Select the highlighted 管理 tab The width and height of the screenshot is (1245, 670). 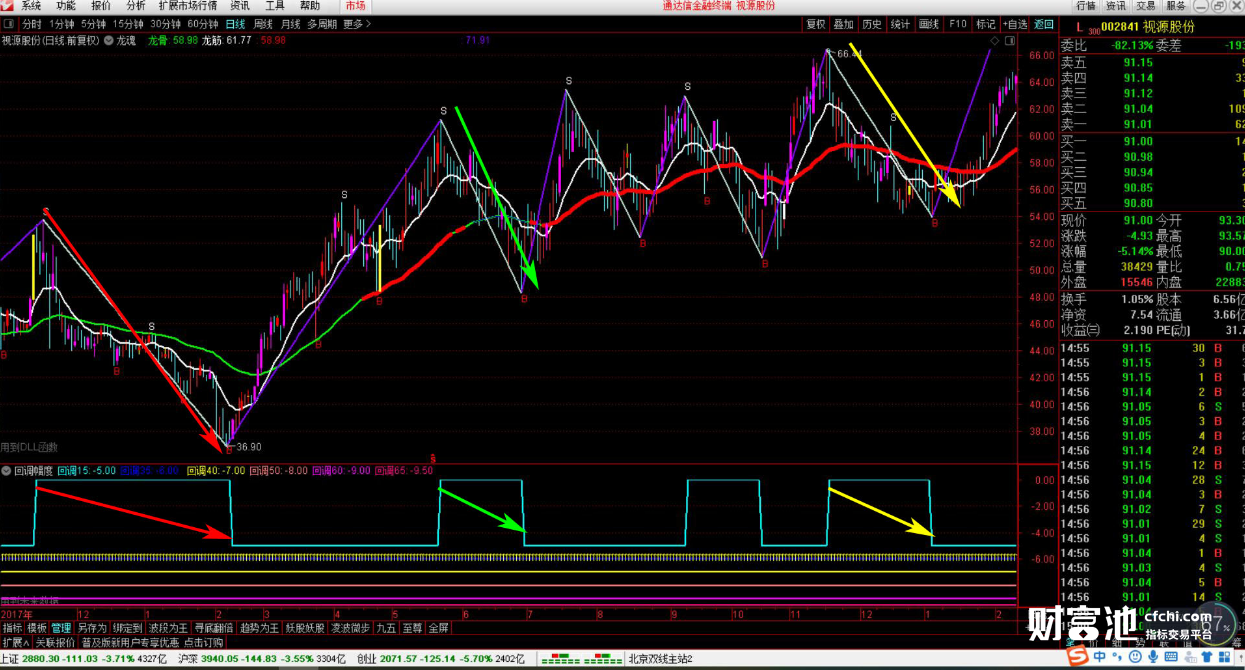(x=61, y=628)
